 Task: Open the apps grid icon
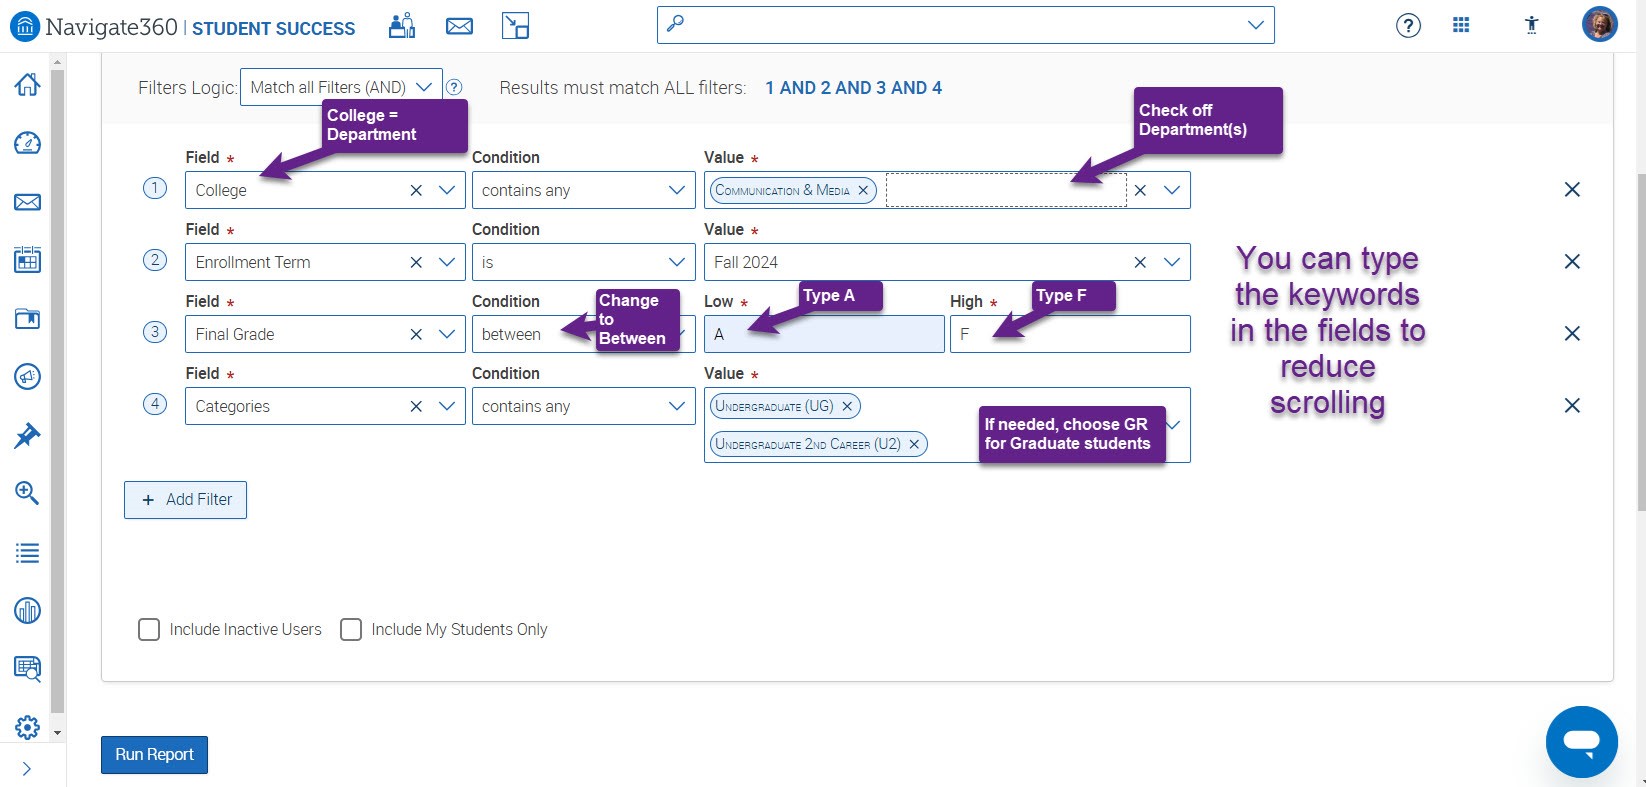tap(1461, 26)
